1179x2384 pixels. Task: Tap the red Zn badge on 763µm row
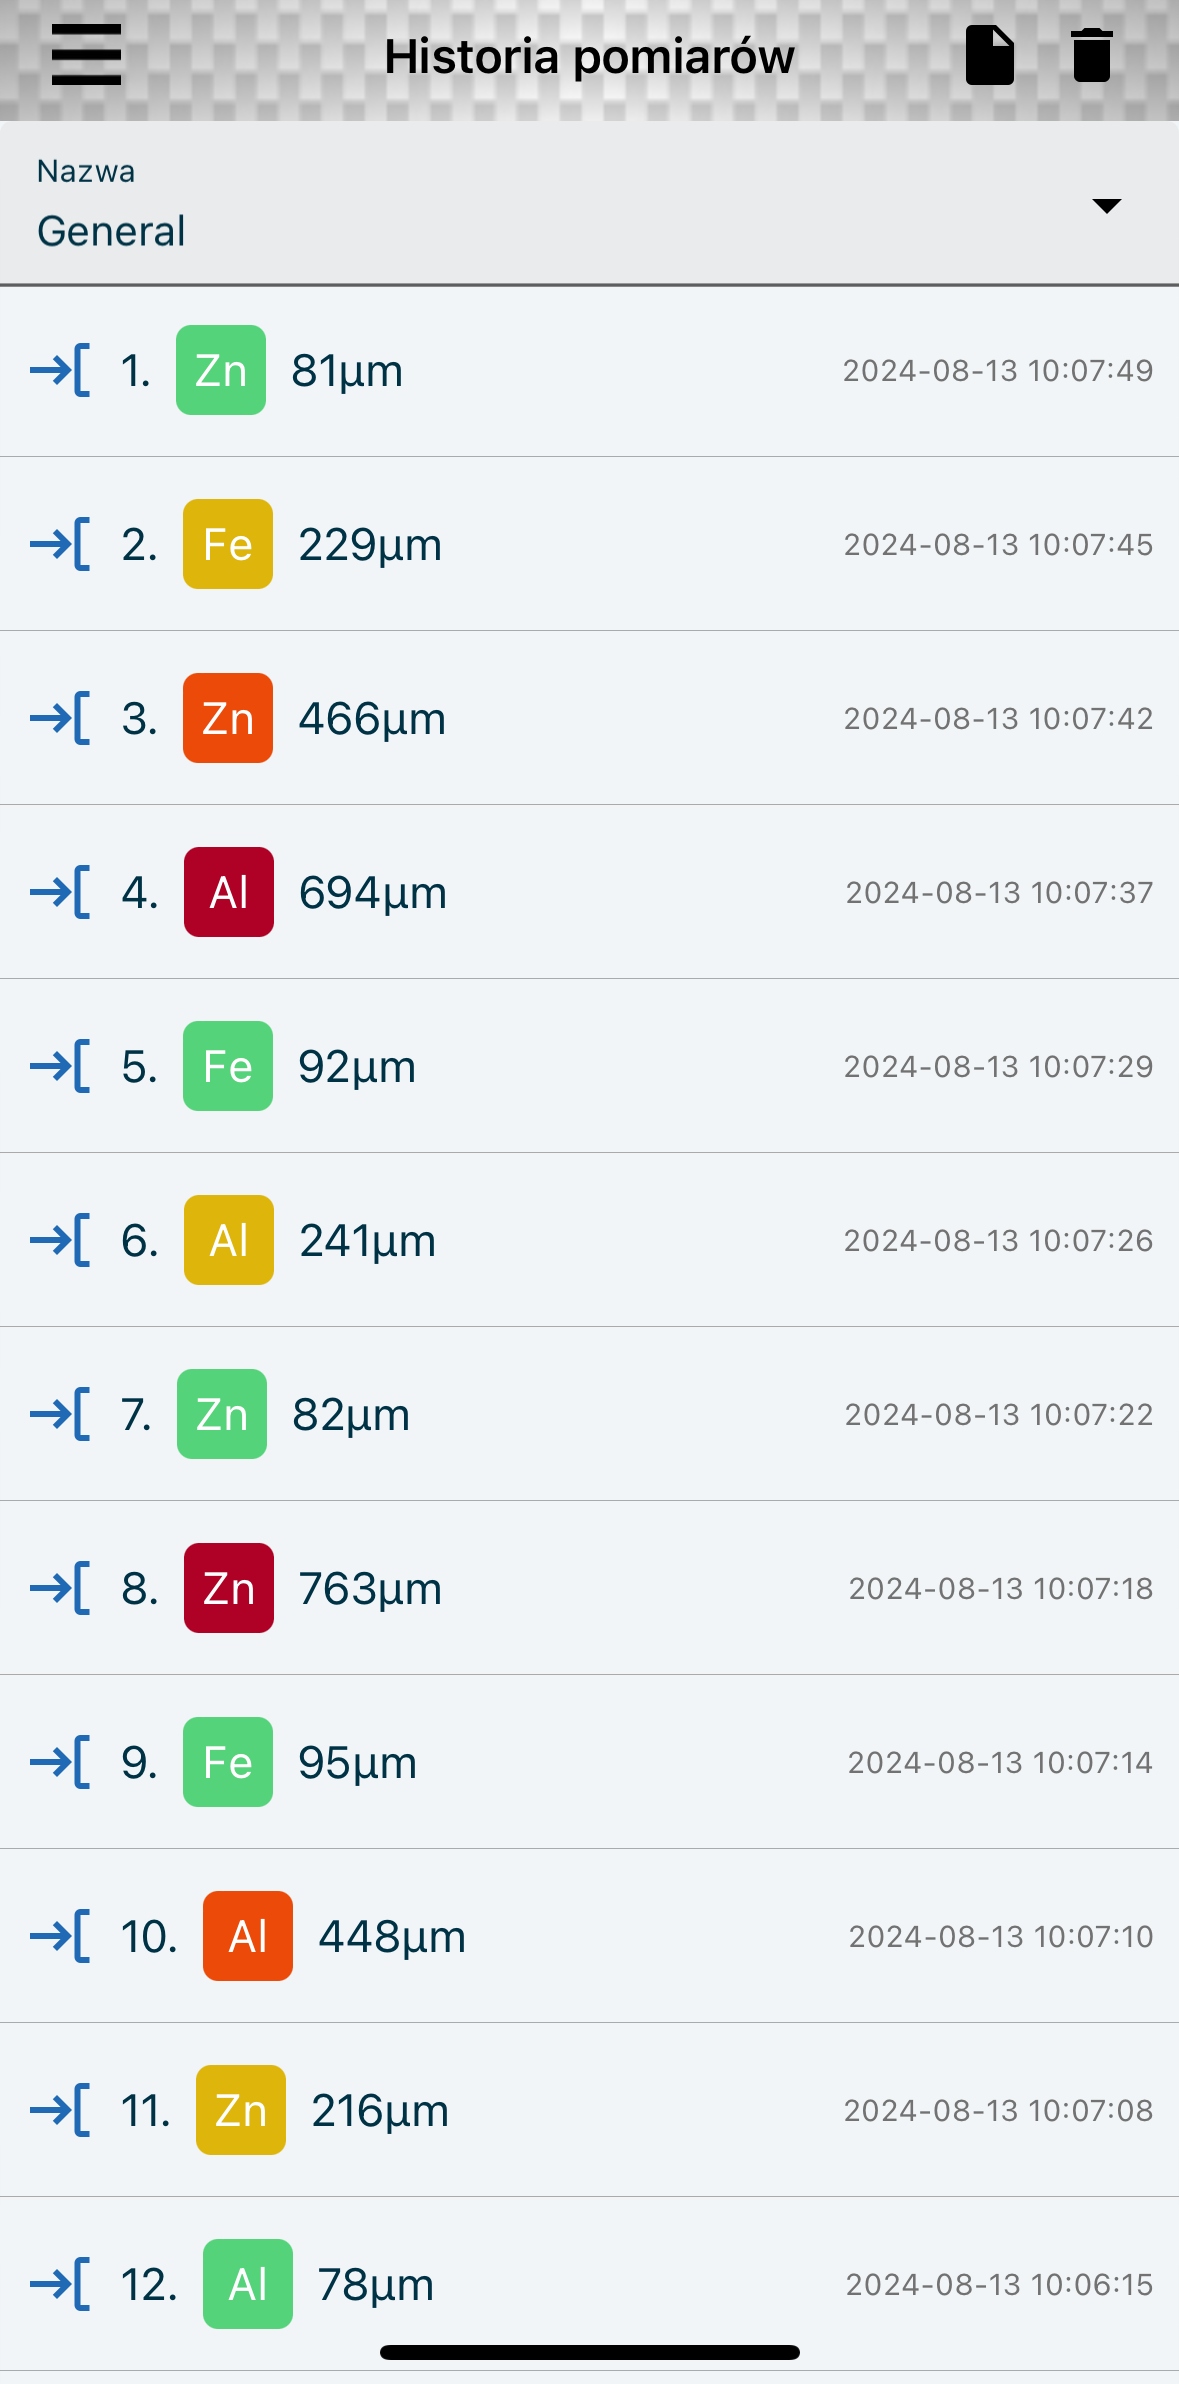(x=229, y=1588)
